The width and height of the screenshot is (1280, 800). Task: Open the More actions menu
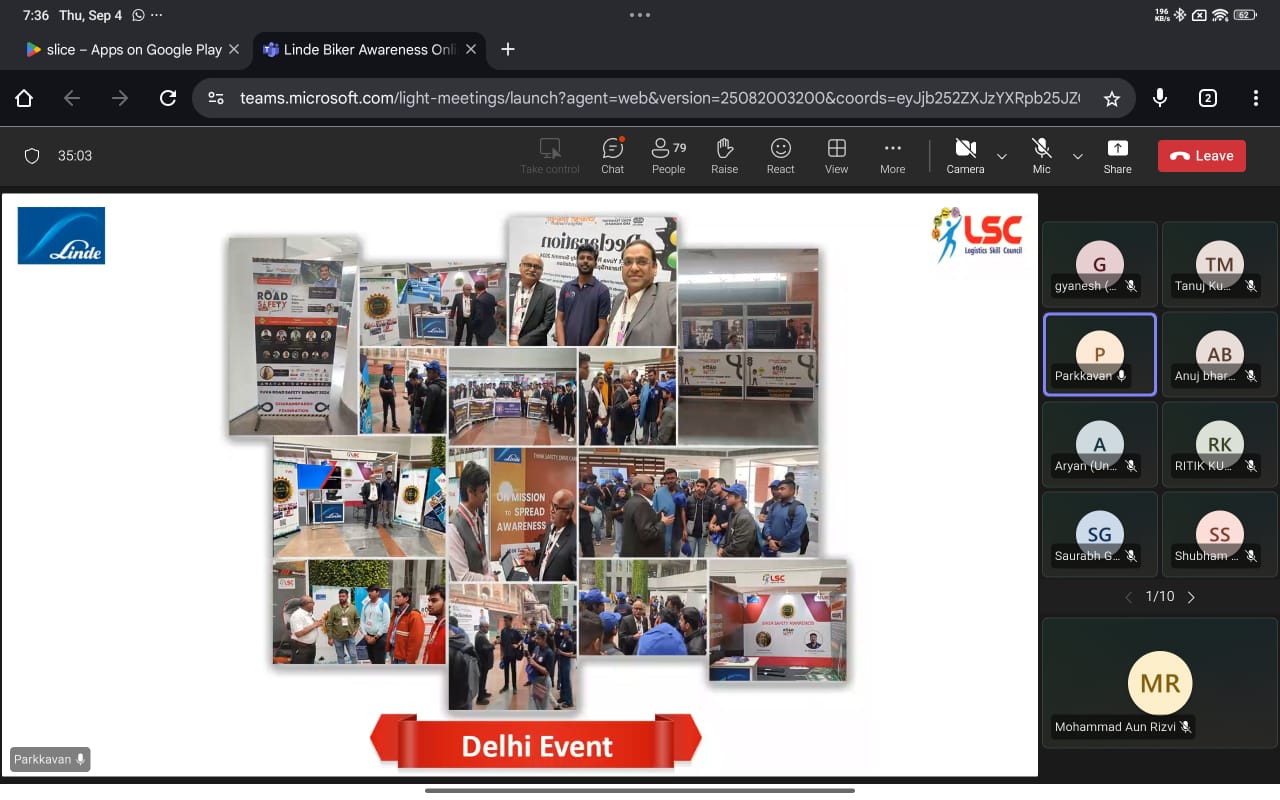click(x=892, y=155)
